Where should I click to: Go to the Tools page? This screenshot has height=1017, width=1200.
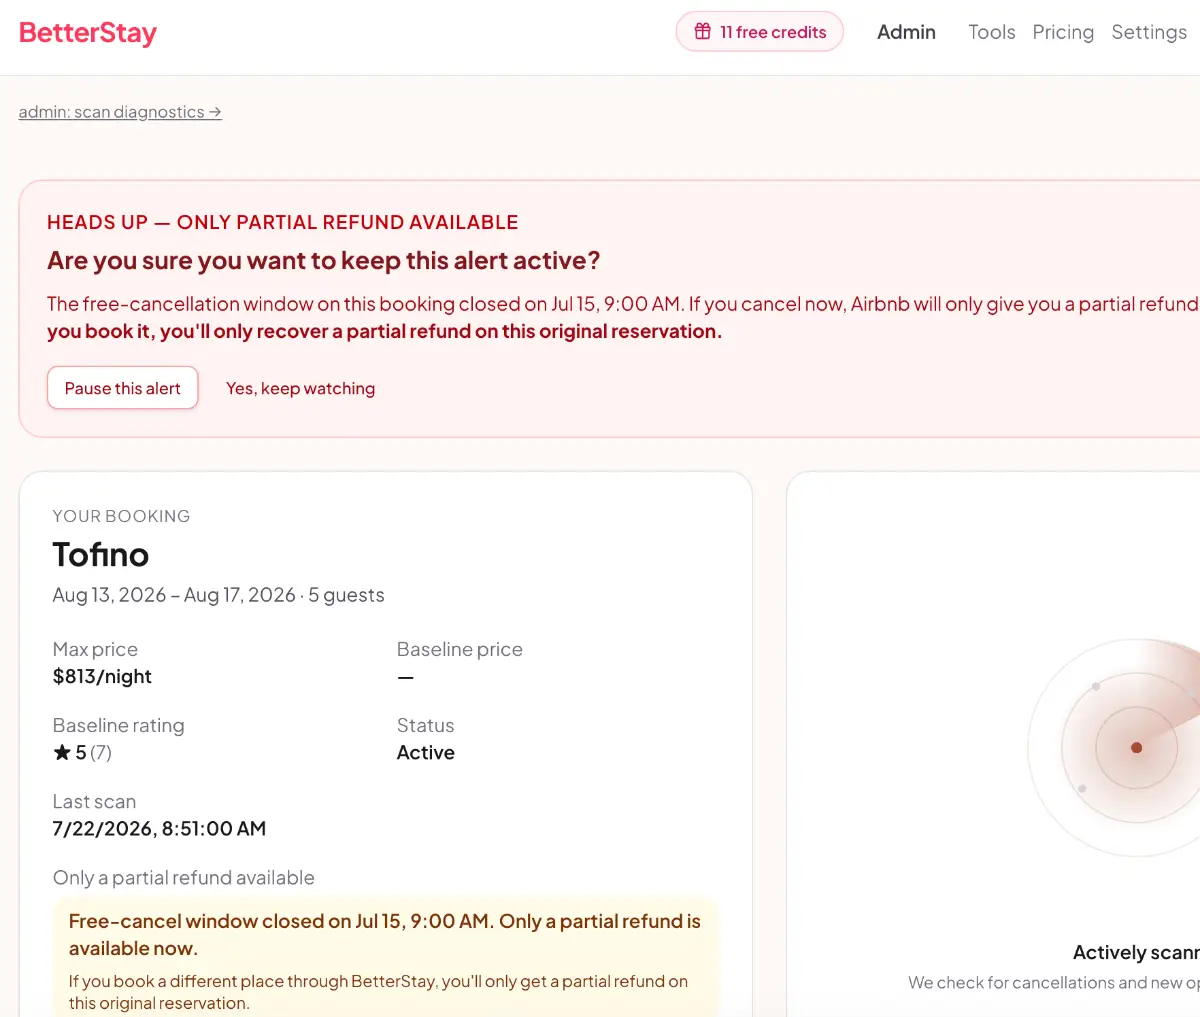click(x=992, y=32)
